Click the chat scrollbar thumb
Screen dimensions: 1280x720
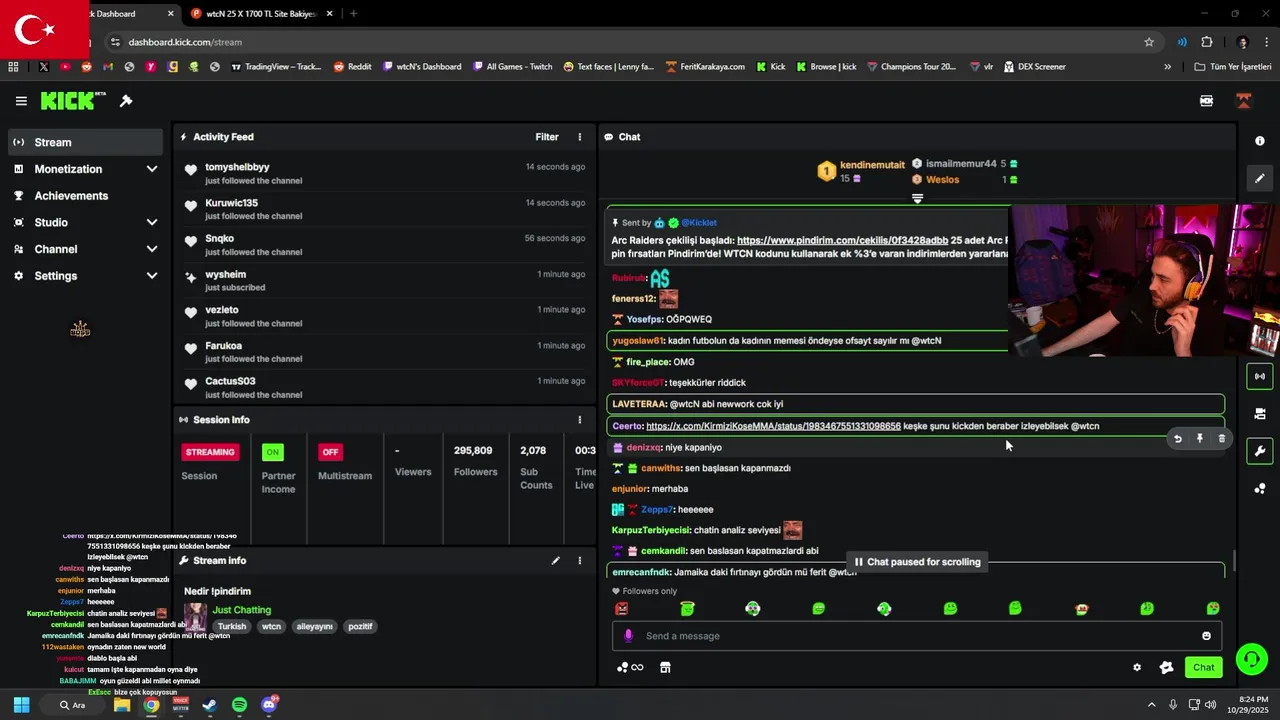tap(1232, 561)
